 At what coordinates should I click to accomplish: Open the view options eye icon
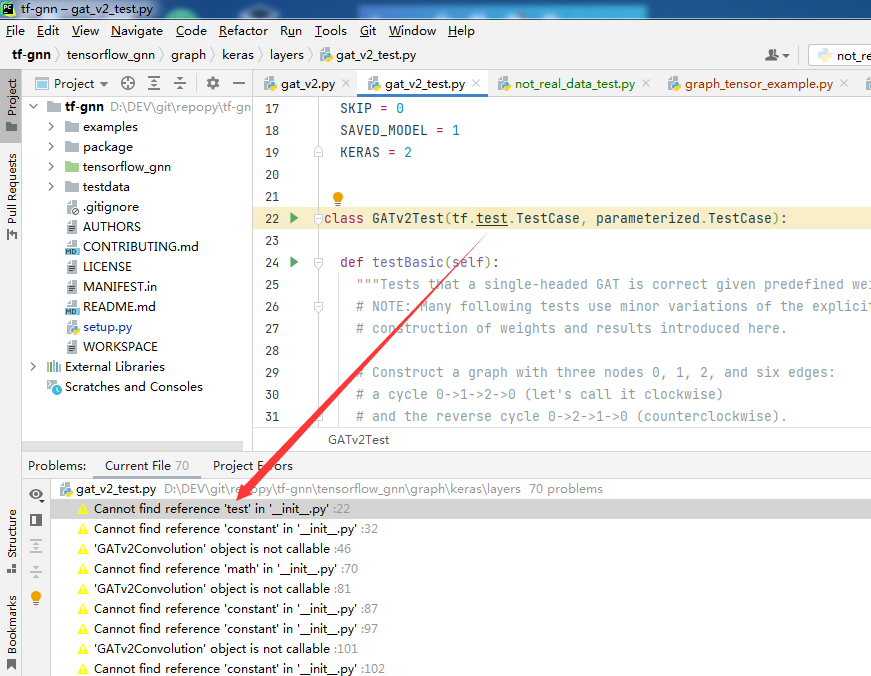(x=36, y=495)
